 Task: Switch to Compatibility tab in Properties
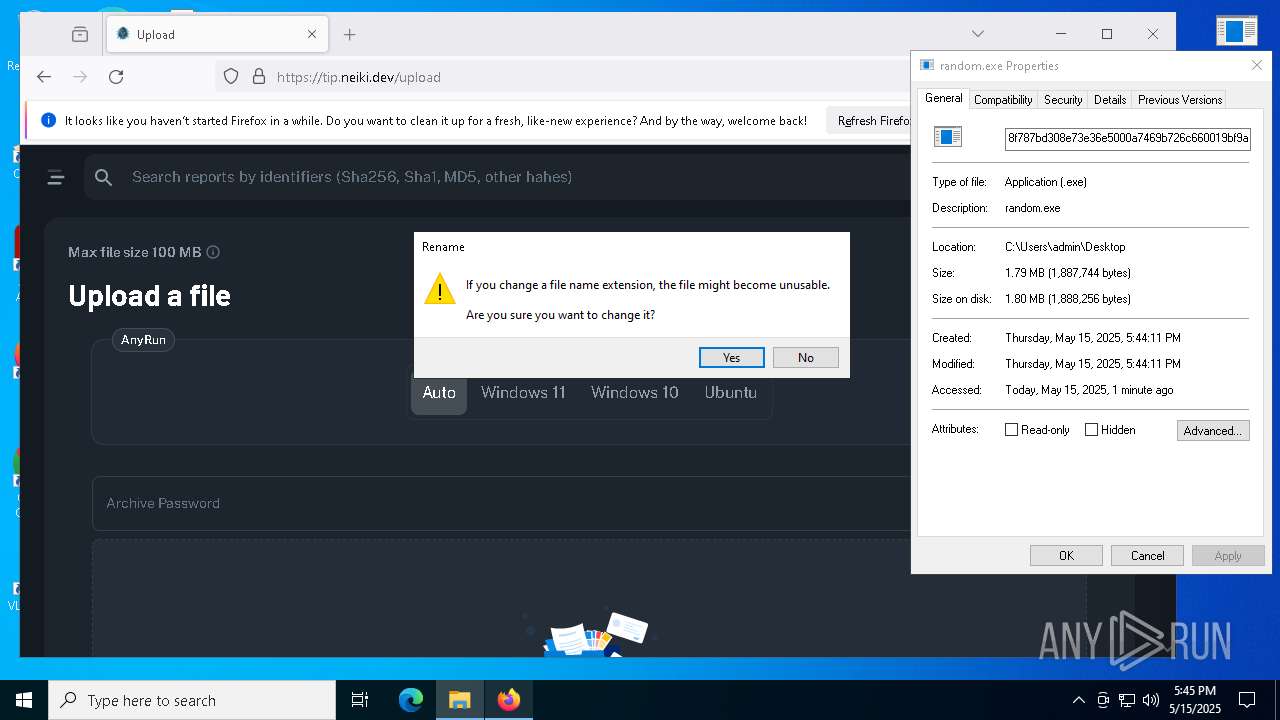tap(1003, 100)
